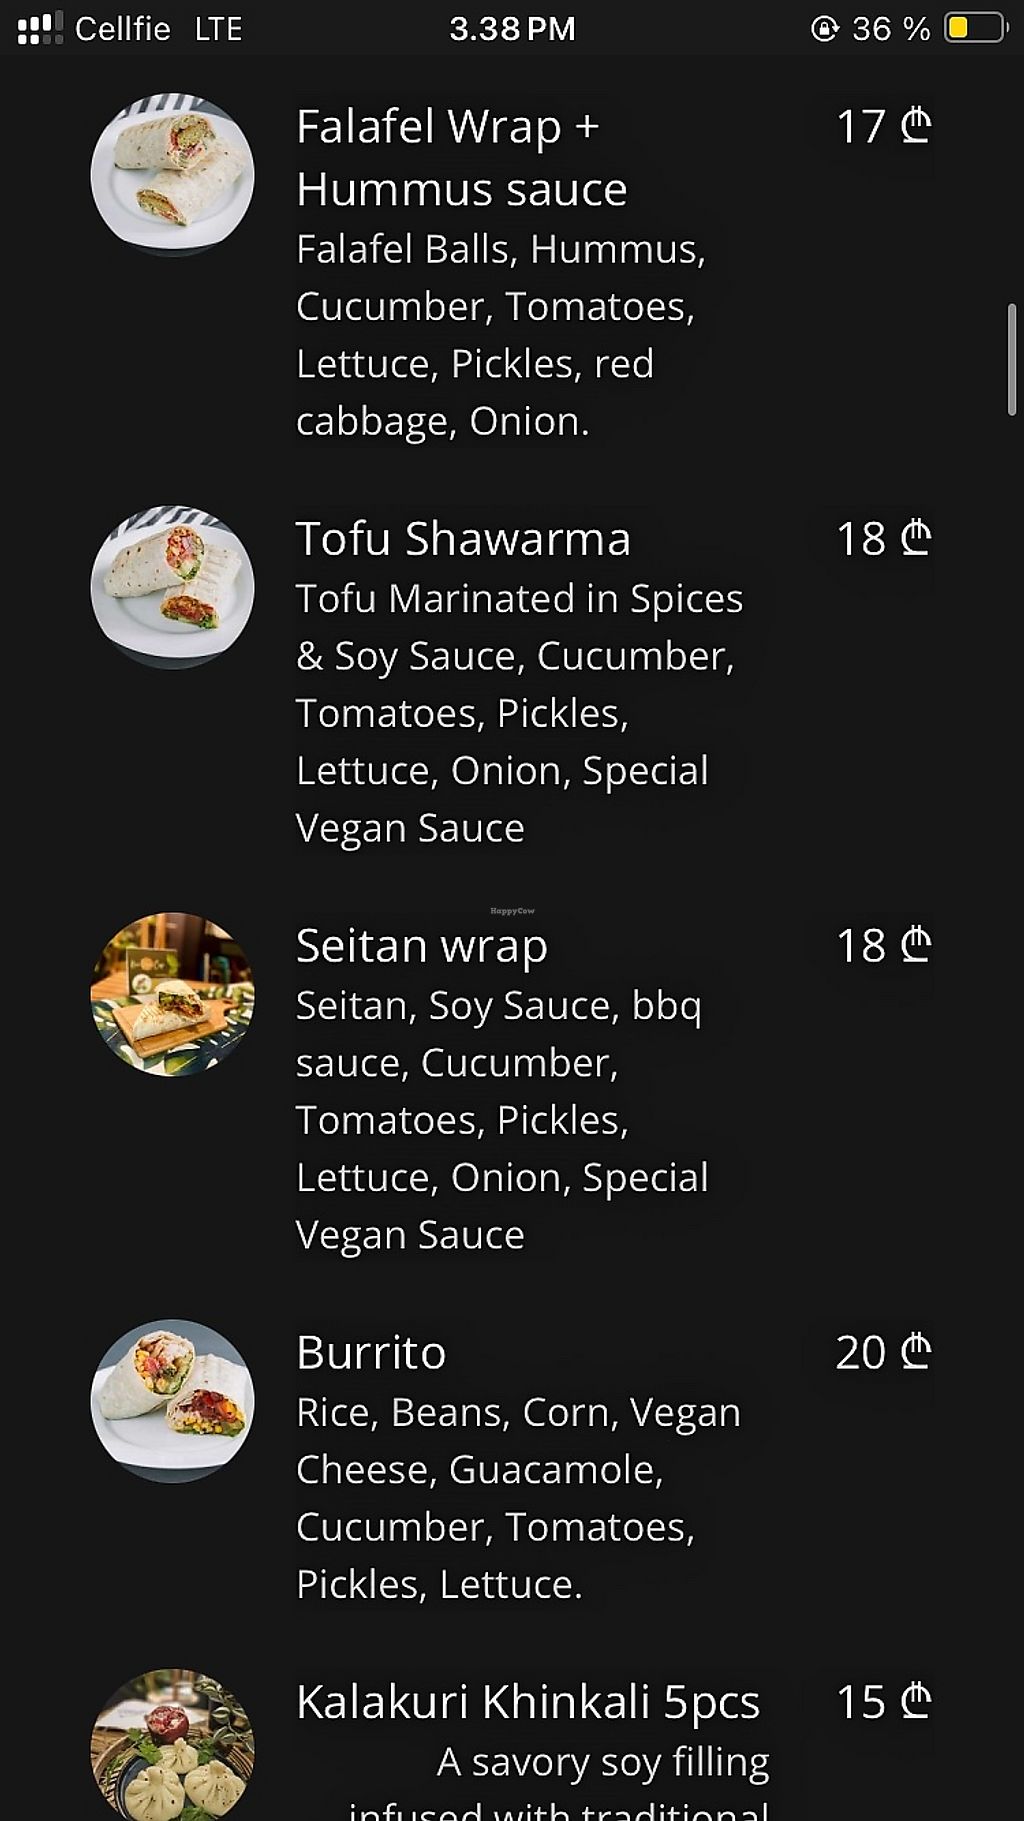Tap the 15 lari Khinkali price
Viewport: 1024px width, 1821px height.
(x=883, y=1702)
